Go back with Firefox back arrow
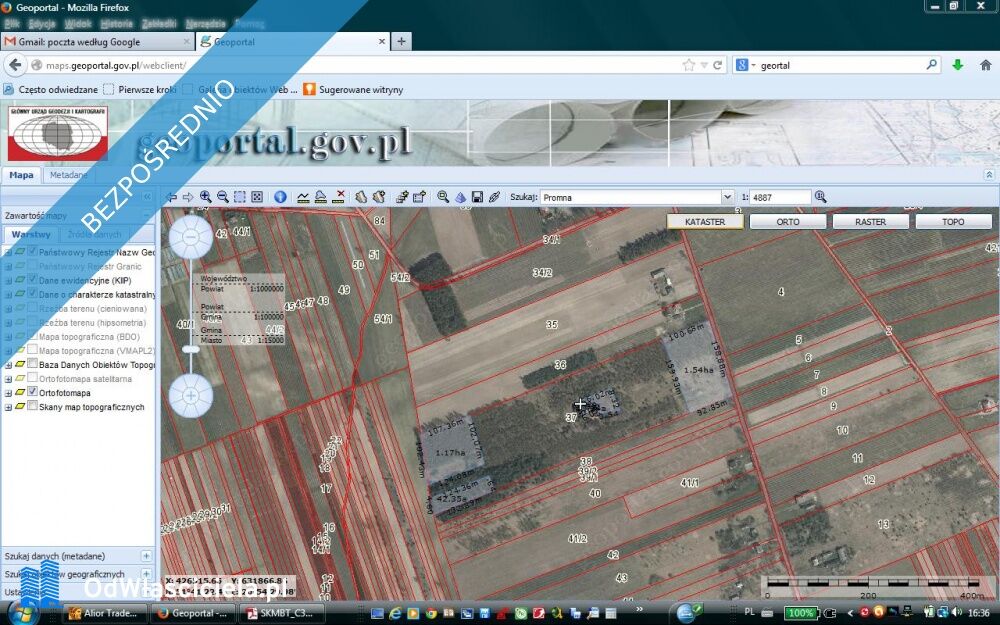The width and height of the screenshot is (1000, 625). pyautogui.click(x=15, y=65)
